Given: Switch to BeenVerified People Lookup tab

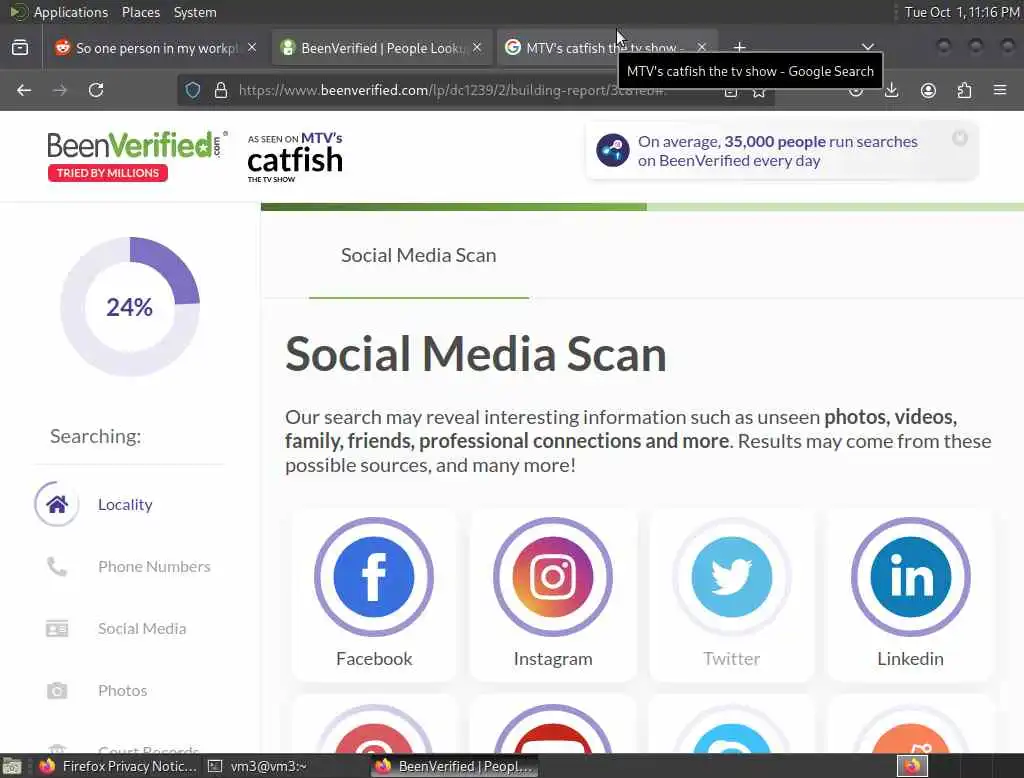Looking at the screenshot, I should tap(382, 48).
